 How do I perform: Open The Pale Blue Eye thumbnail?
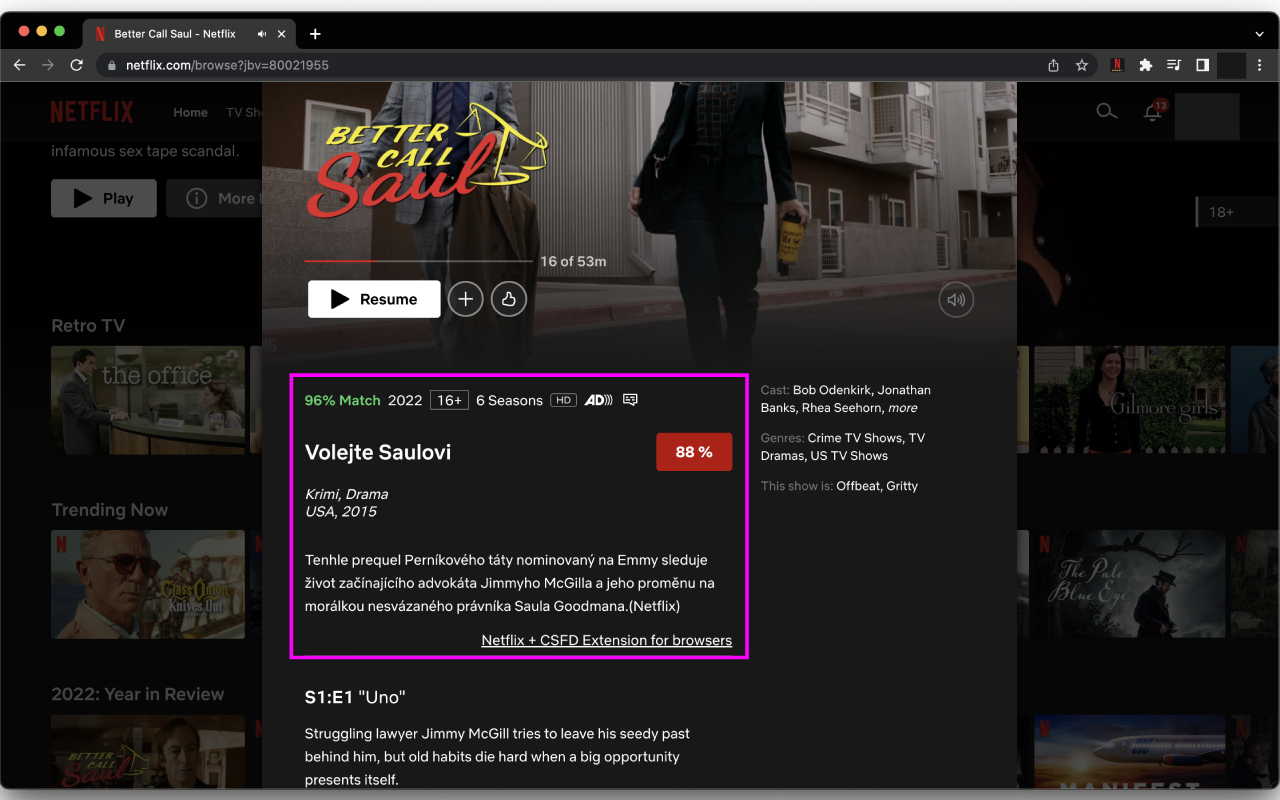[1130, 584]
